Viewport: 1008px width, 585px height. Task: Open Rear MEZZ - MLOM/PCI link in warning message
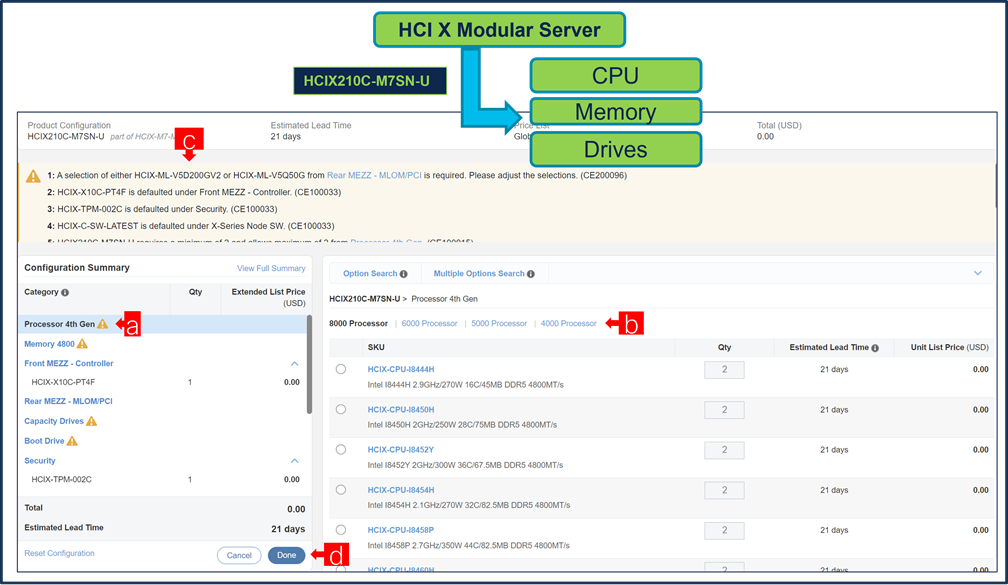(x=374, y=176)
